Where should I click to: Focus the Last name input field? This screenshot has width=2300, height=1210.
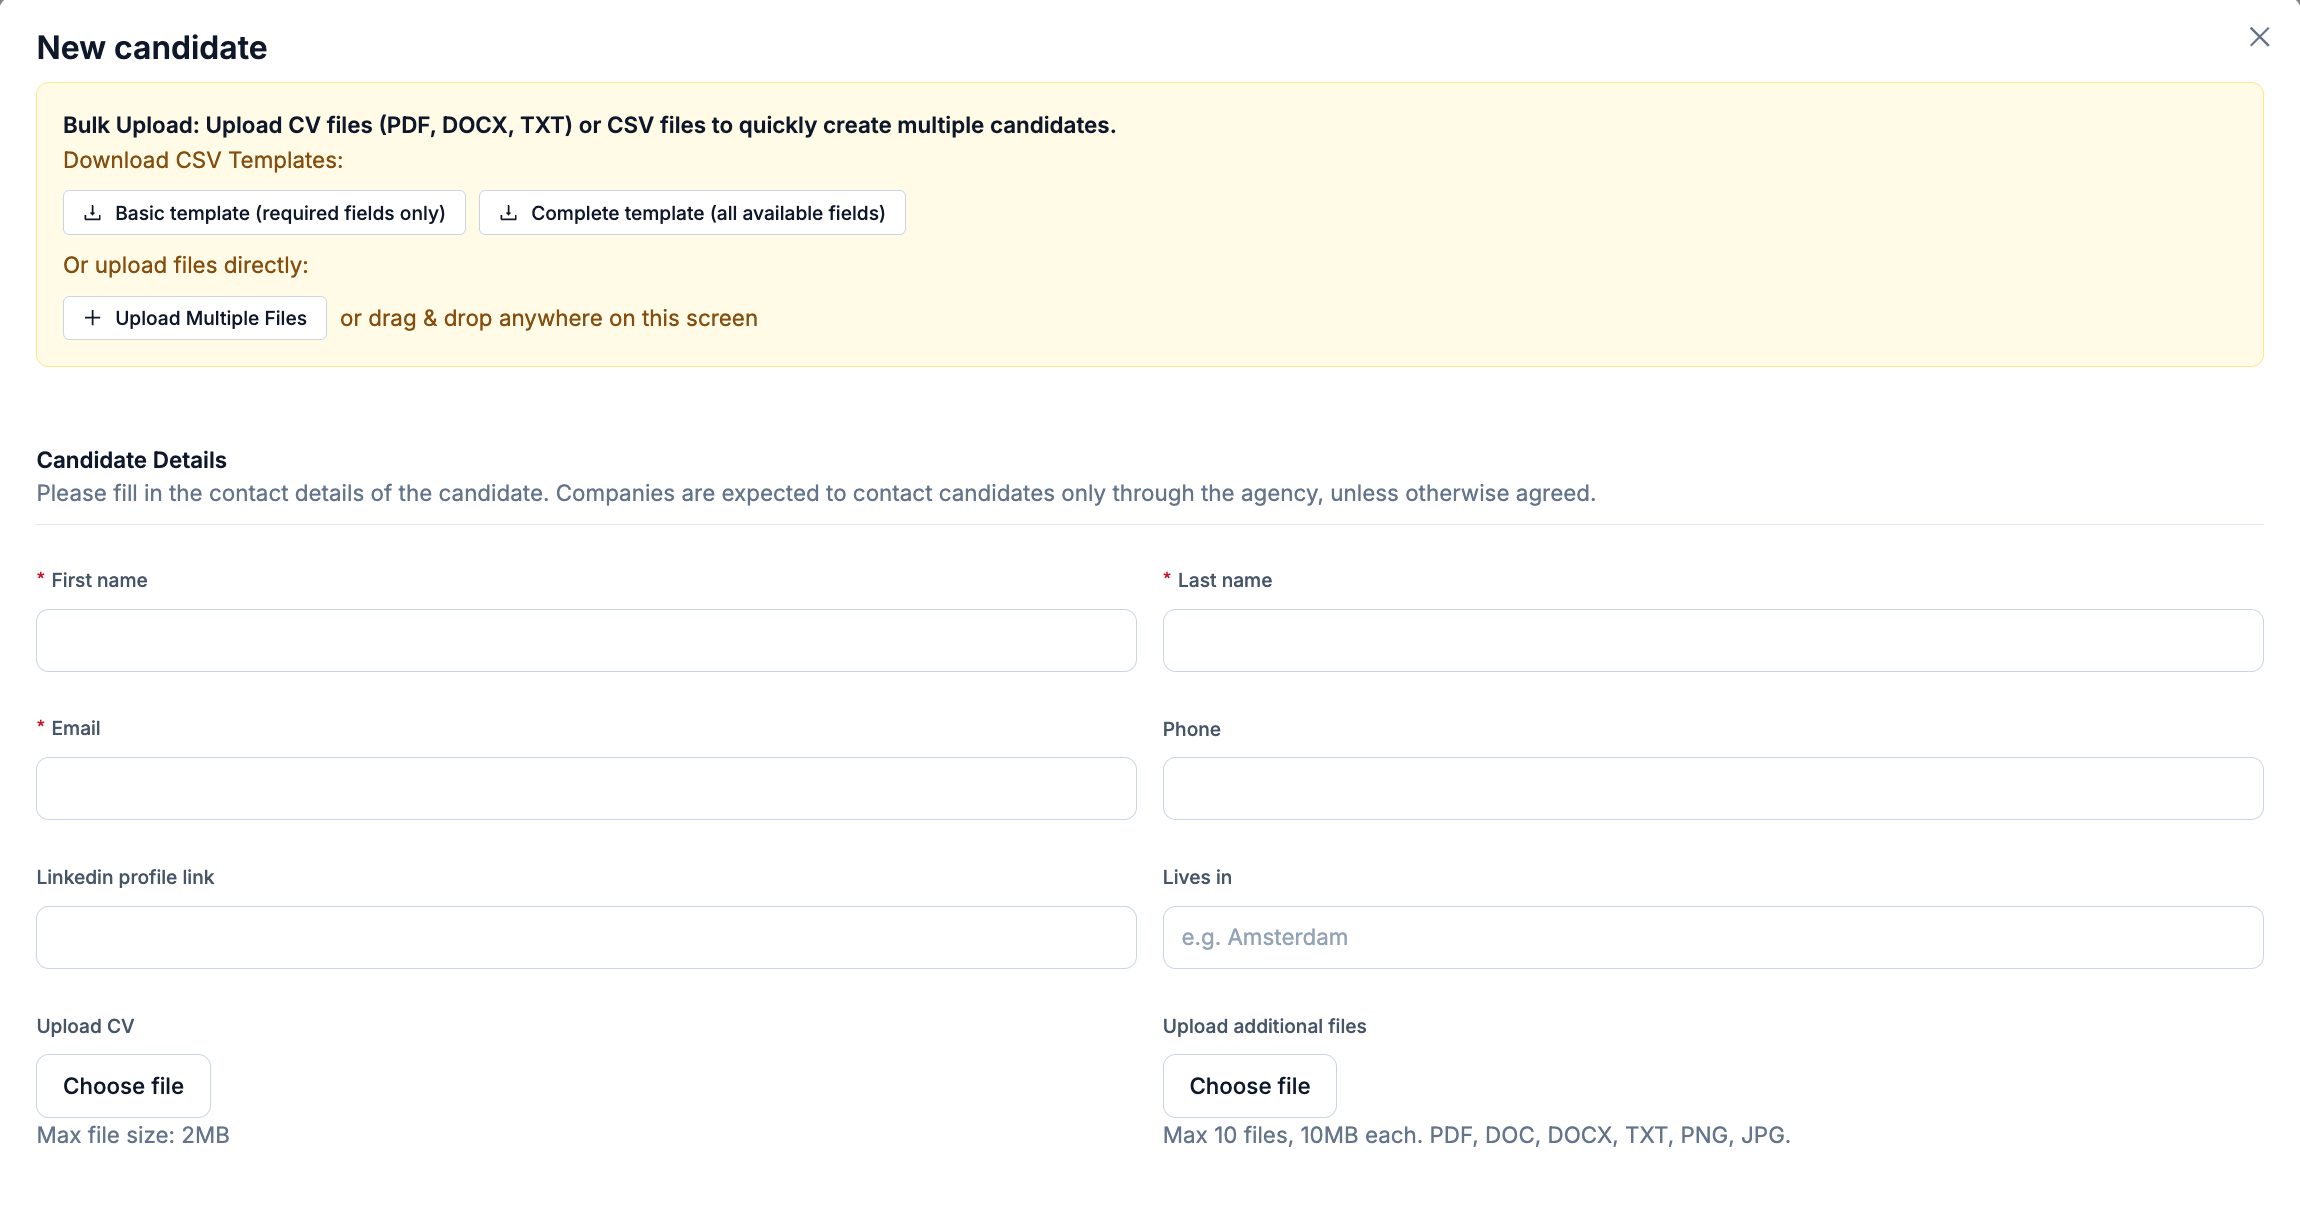click(x=1713, y=640)
